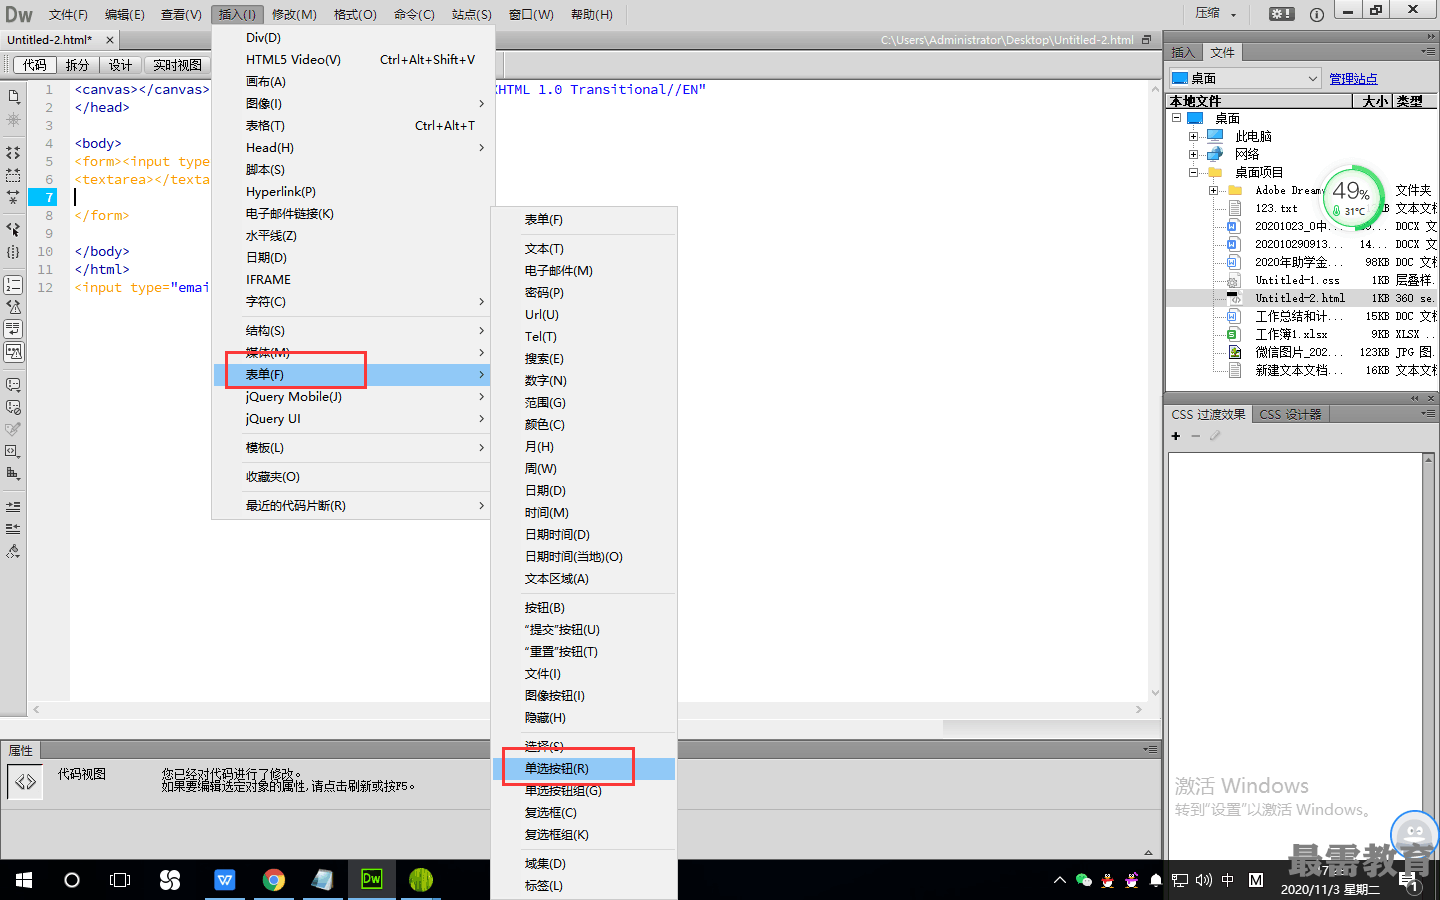Close the Untitled-2.html document tab
This screenshot has height=900, width=1440.
point(110,40)
